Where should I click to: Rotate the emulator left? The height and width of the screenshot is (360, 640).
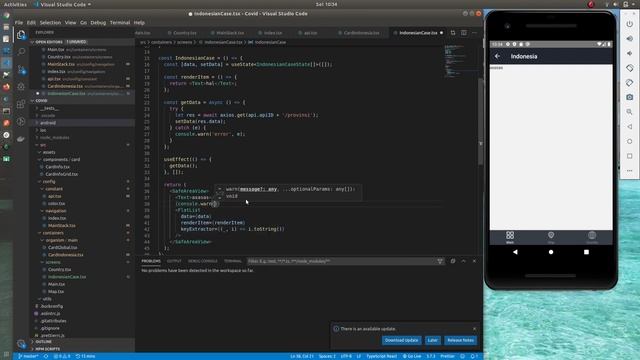(x=629, y=68)
